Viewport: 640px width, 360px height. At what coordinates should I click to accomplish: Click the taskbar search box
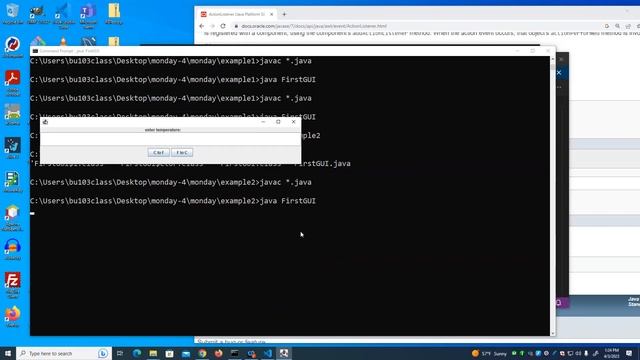[x=64, y=353]
